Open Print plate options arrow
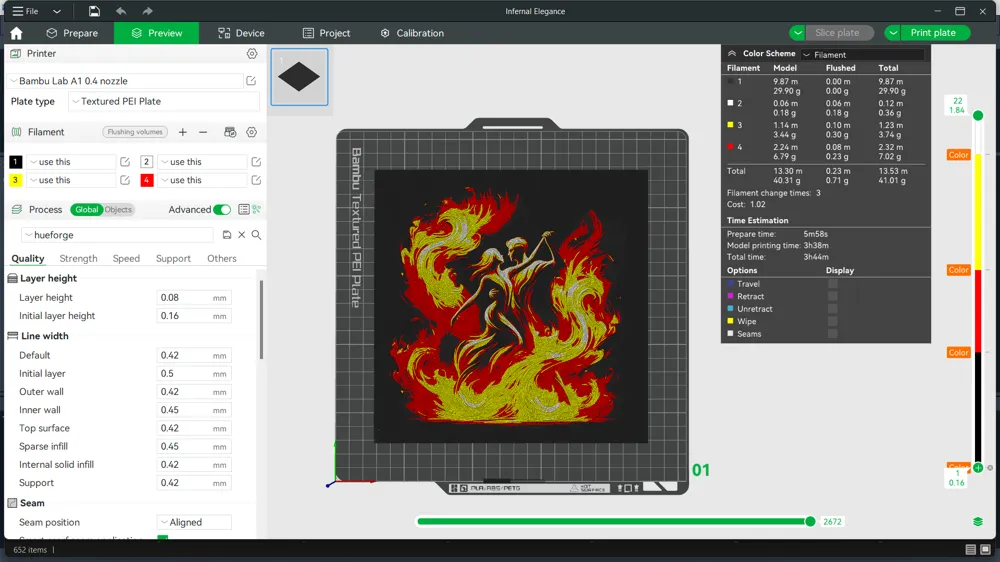 (893, 33)
